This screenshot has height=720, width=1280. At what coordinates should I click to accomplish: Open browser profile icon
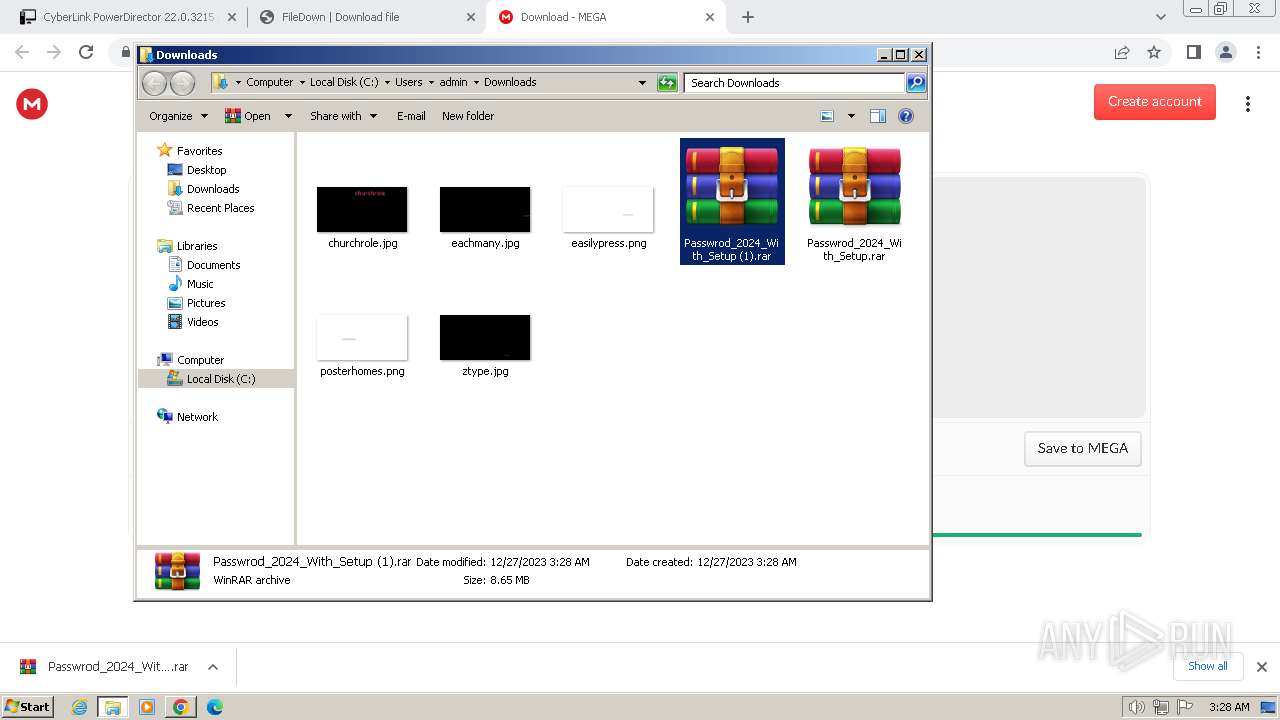pos(1226,52)
